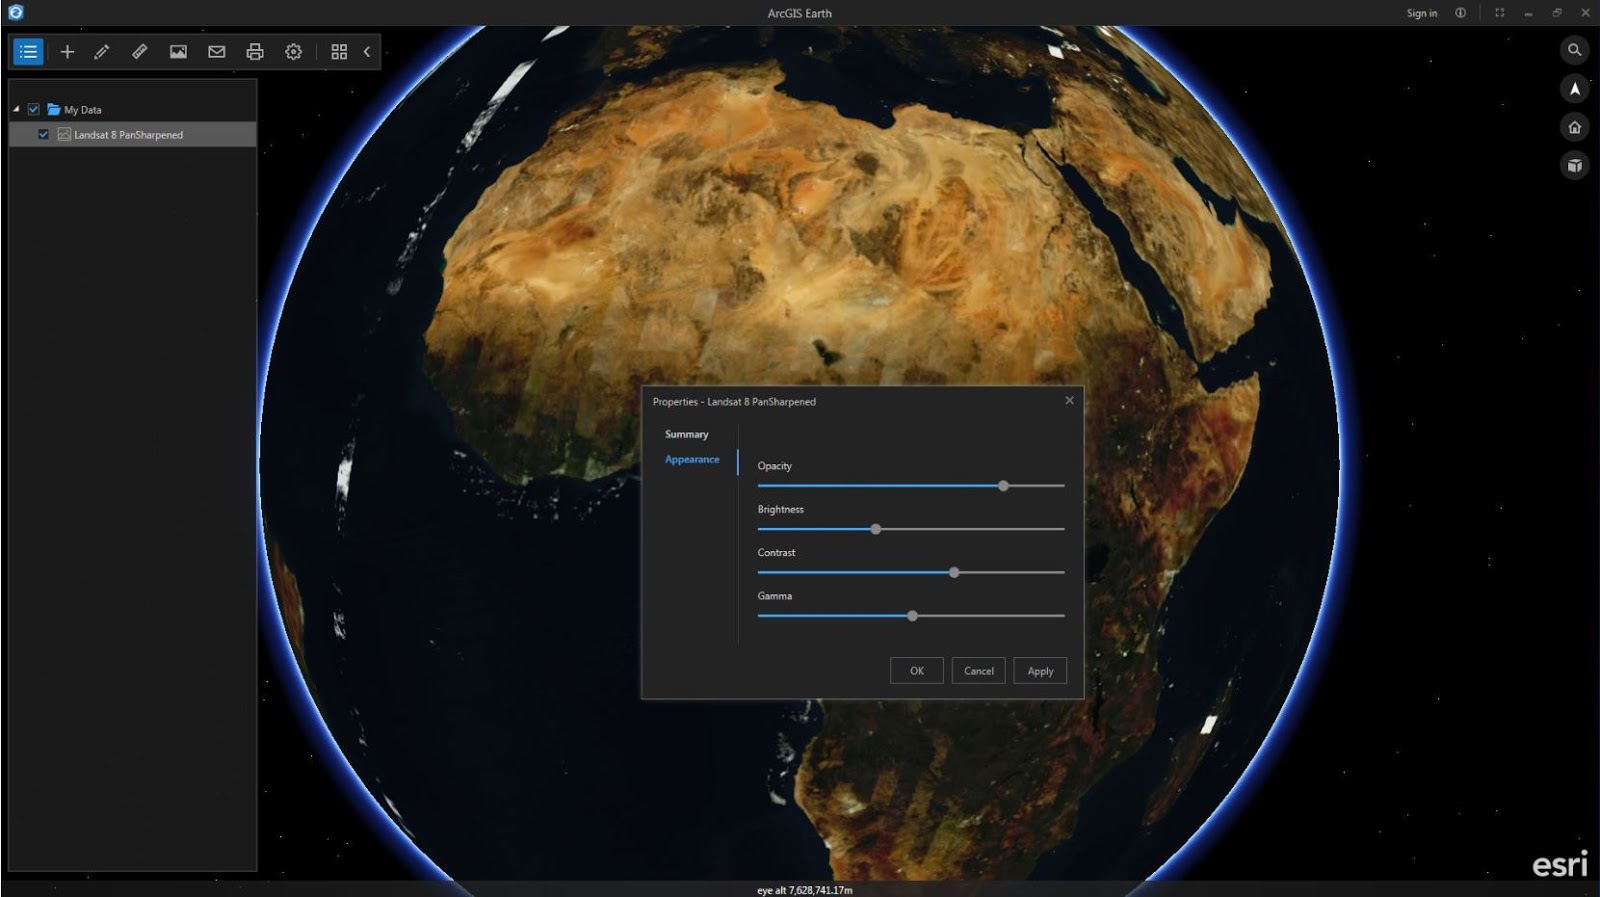
Task: Click the eye alt altitude readout
Action: (x=805, y=890)
